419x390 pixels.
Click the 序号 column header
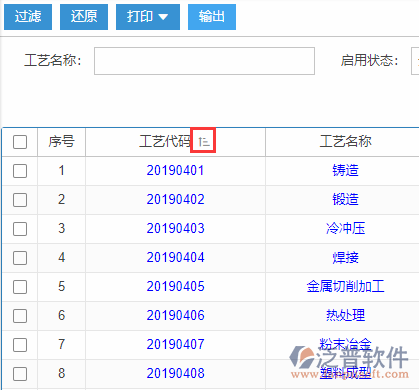61,142
